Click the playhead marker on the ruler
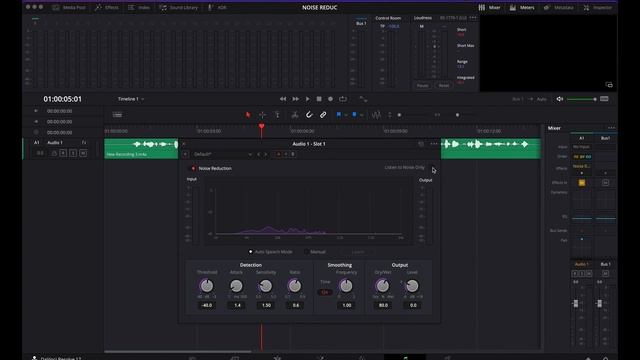 (262, 127)
